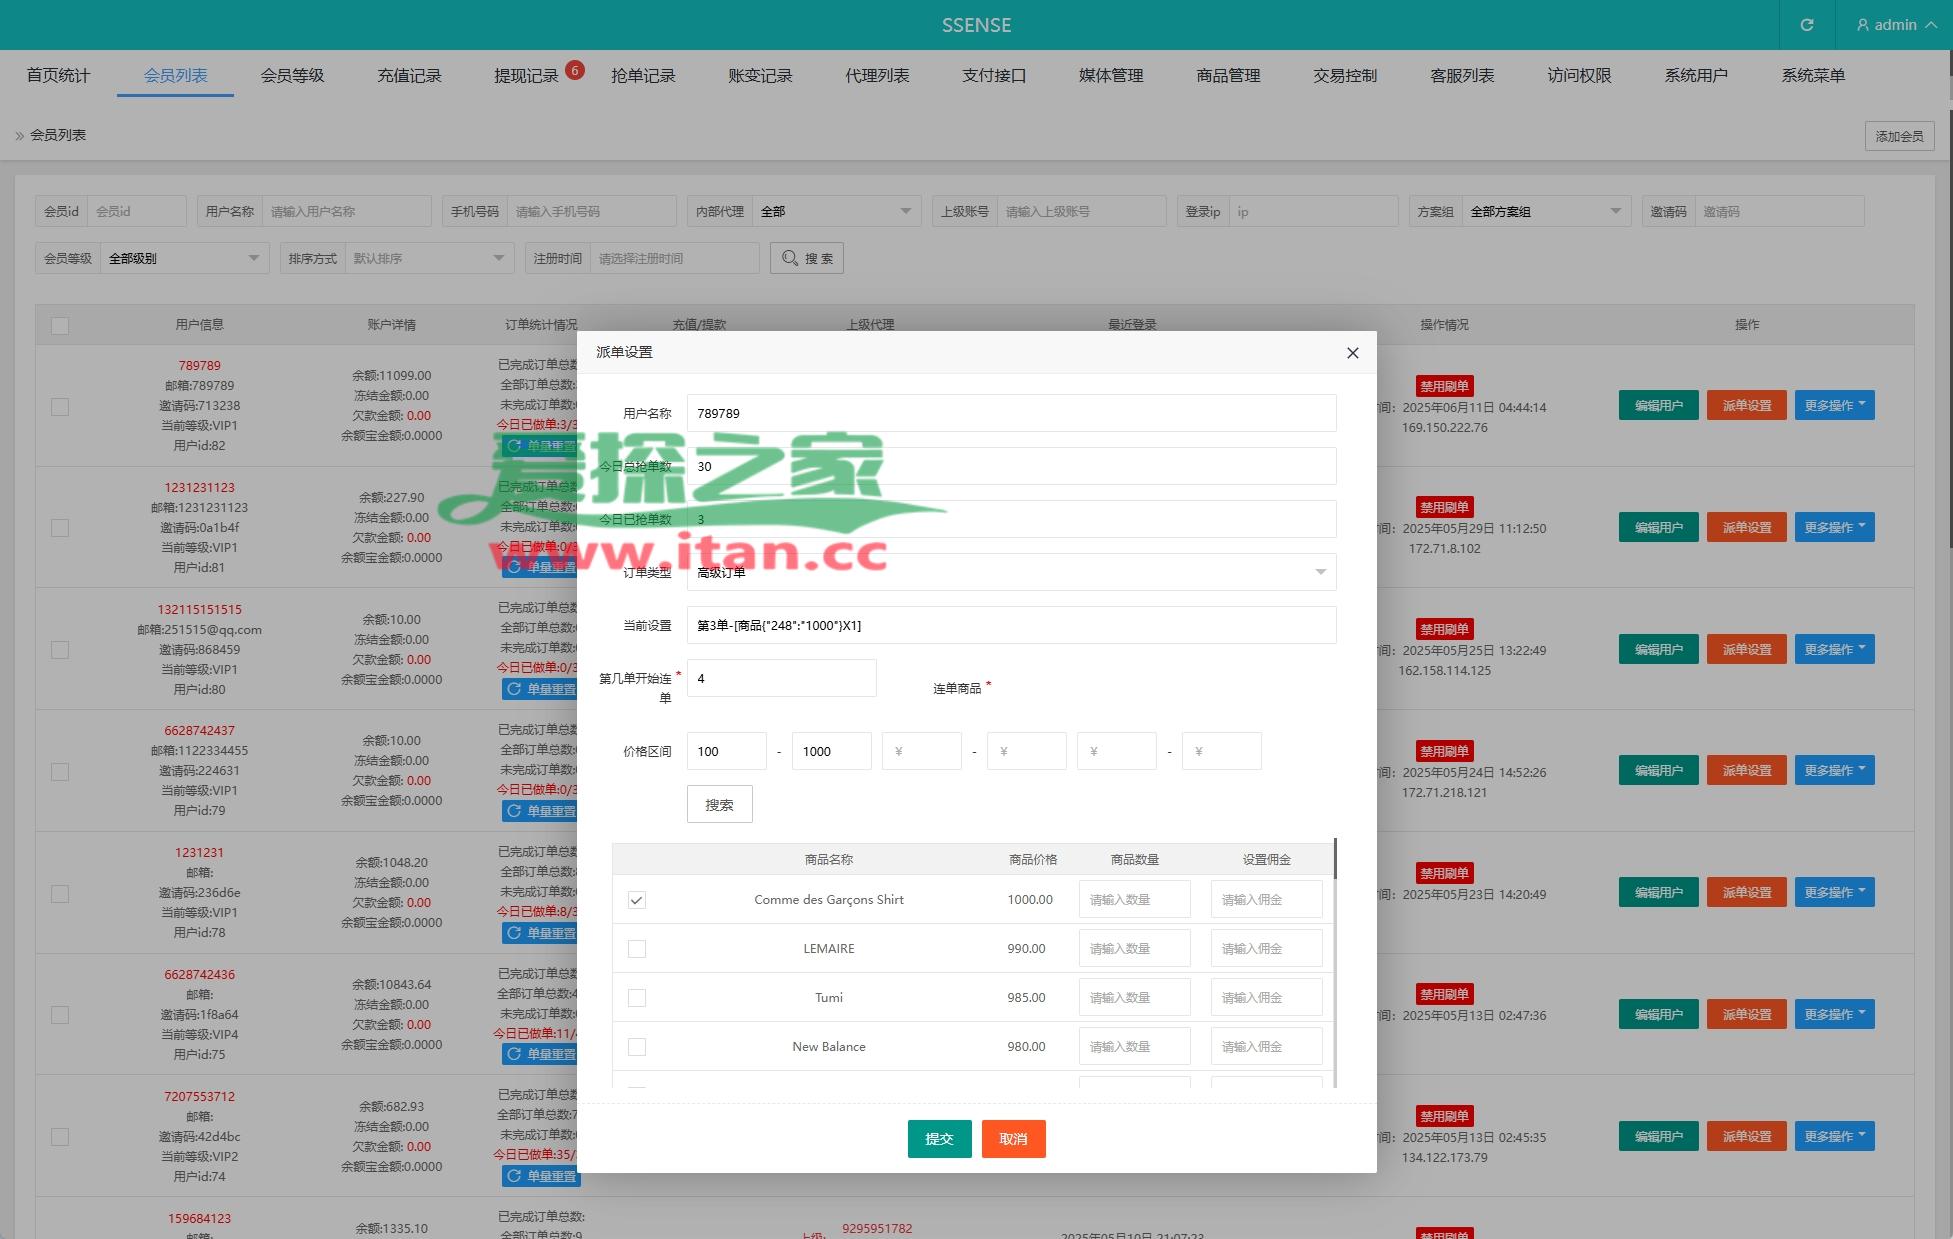
Task: Switch to 商品管理 tab
Action: (1228, 75)
